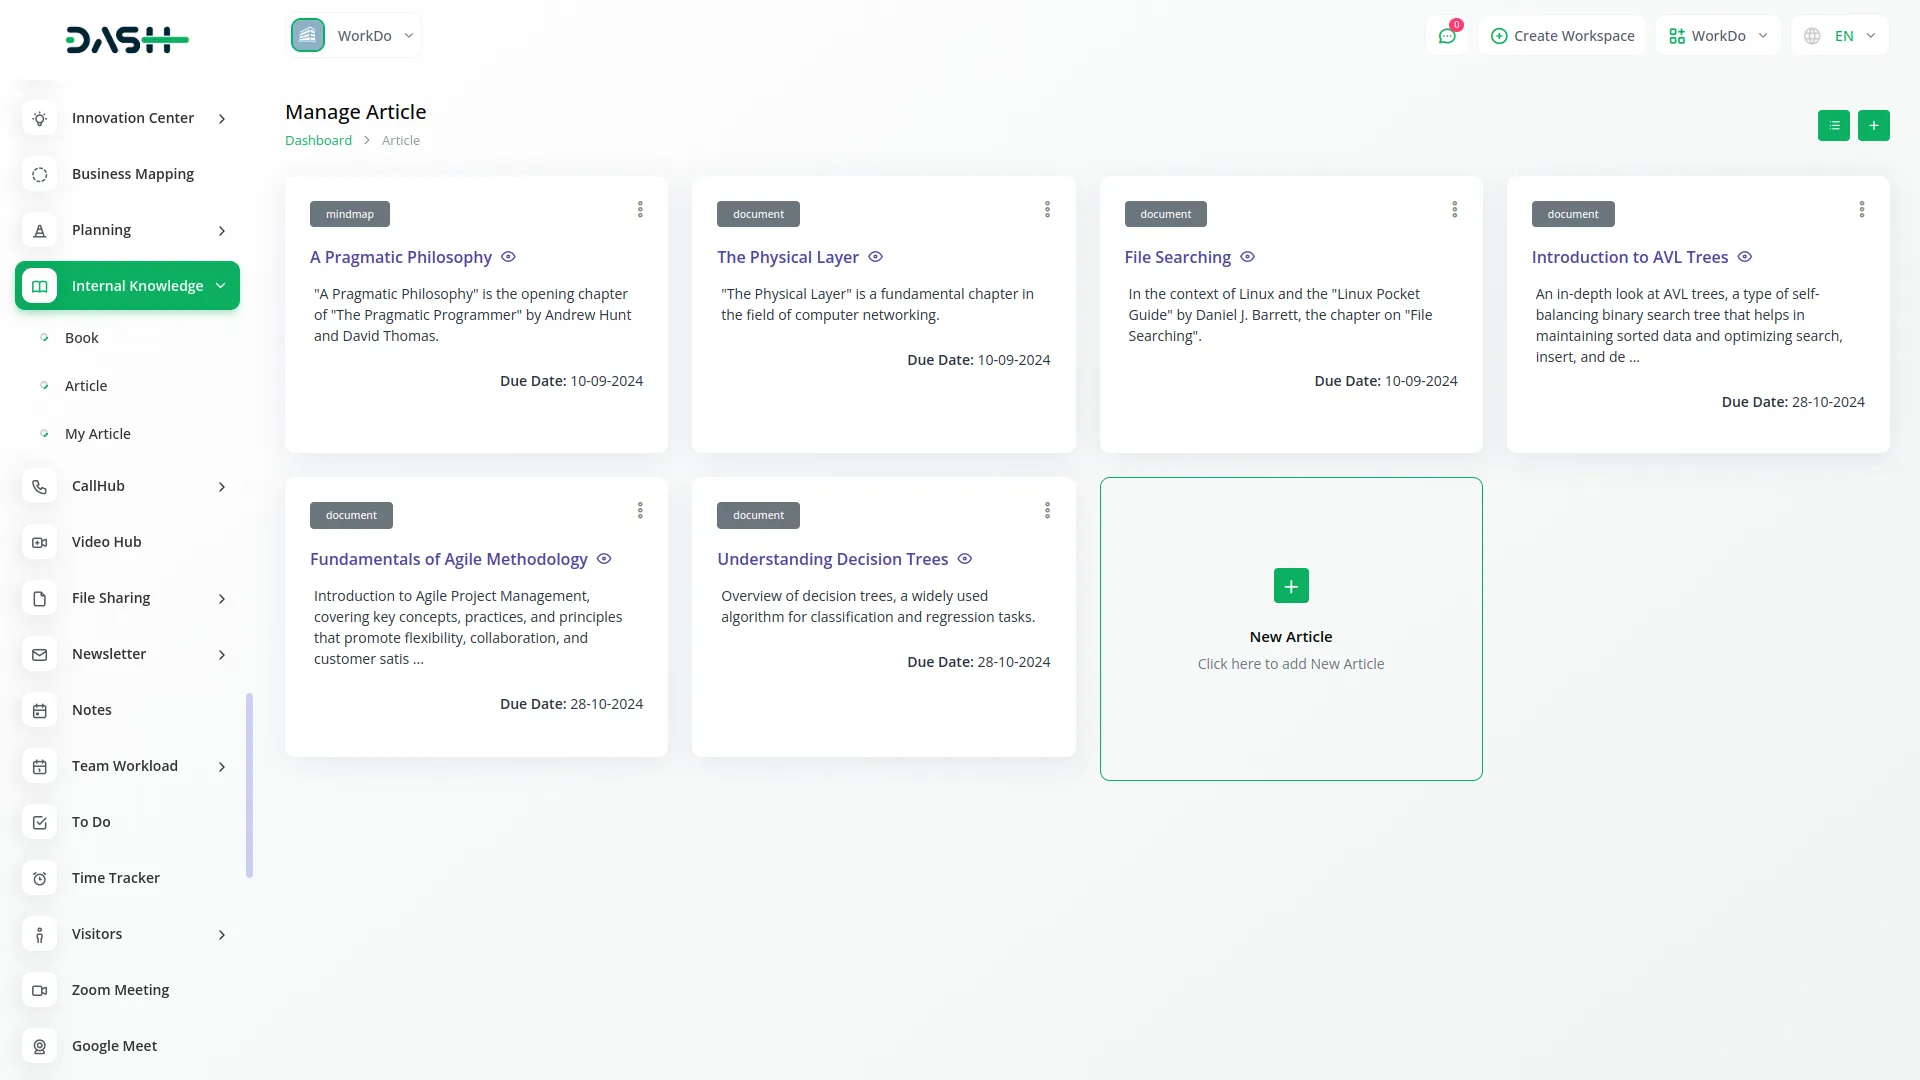Click the Notes sidebar icon

pyautogui.click(x=39, y=710)
